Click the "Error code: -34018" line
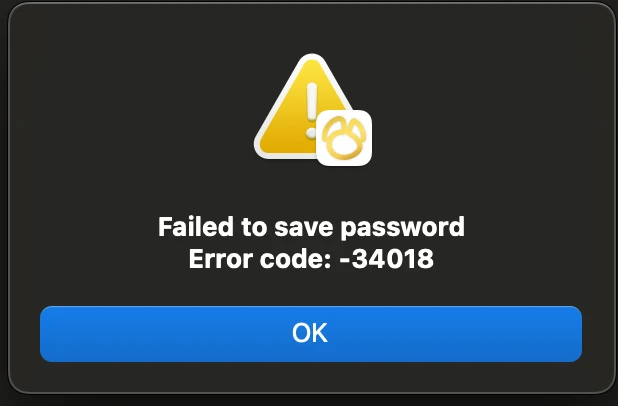 (311, 259)
